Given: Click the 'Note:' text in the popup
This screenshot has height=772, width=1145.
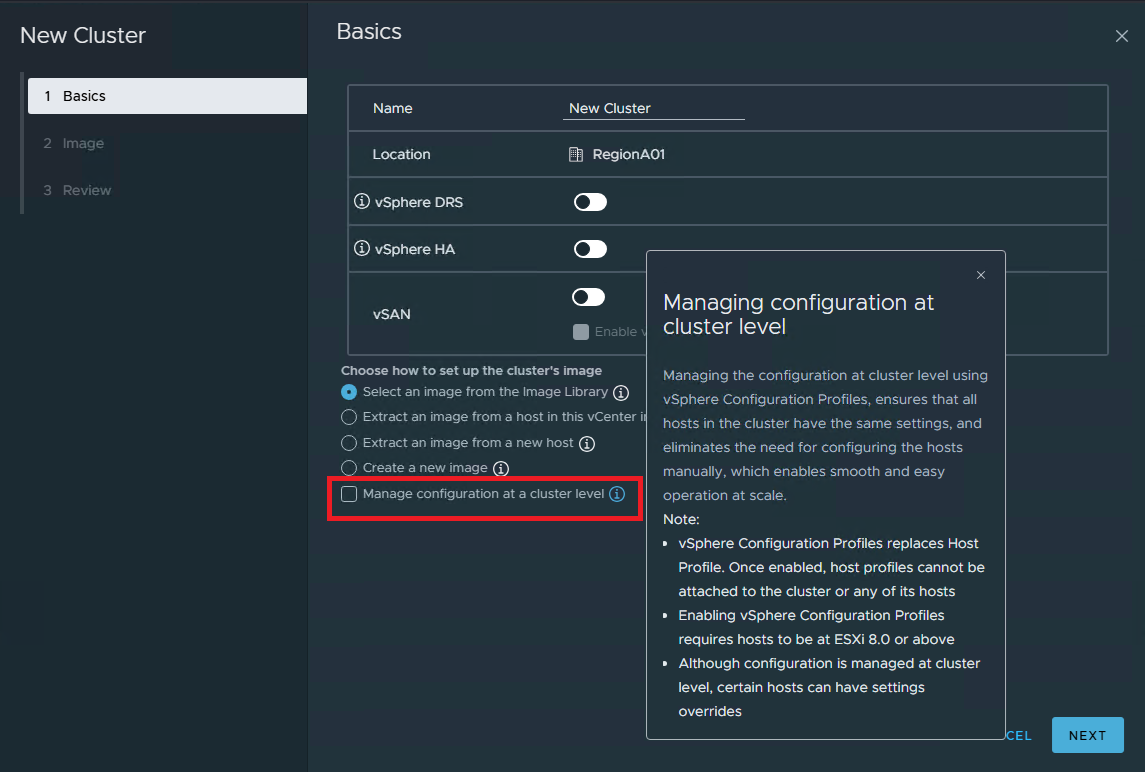Looking at the screenshot, I should pyautogui.click(x=681, y=519).
